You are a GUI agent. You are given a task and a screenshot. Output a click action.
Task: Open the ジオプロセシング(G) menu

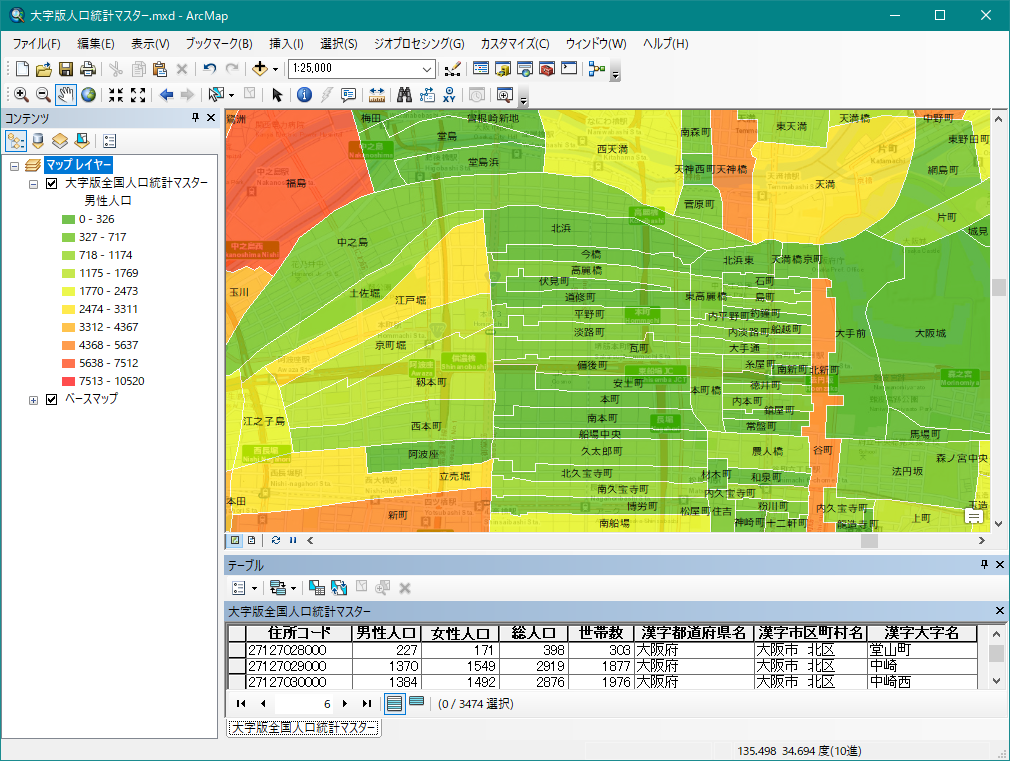click(419, 44)
